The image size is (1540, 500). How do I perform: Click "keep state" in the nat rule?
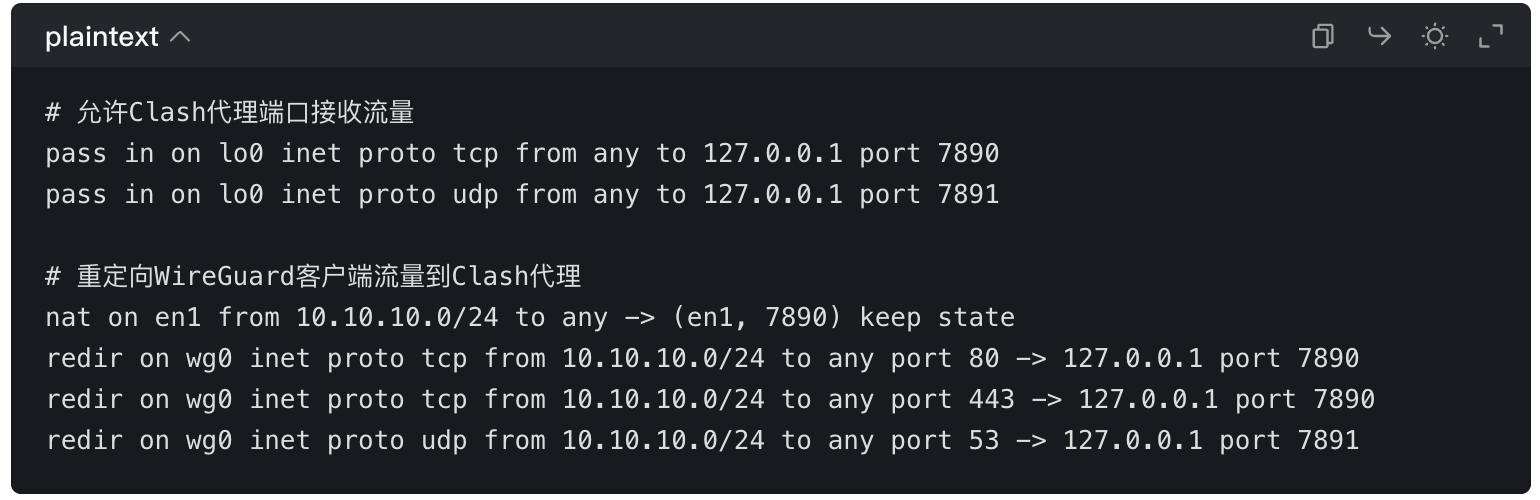(937, 318)
